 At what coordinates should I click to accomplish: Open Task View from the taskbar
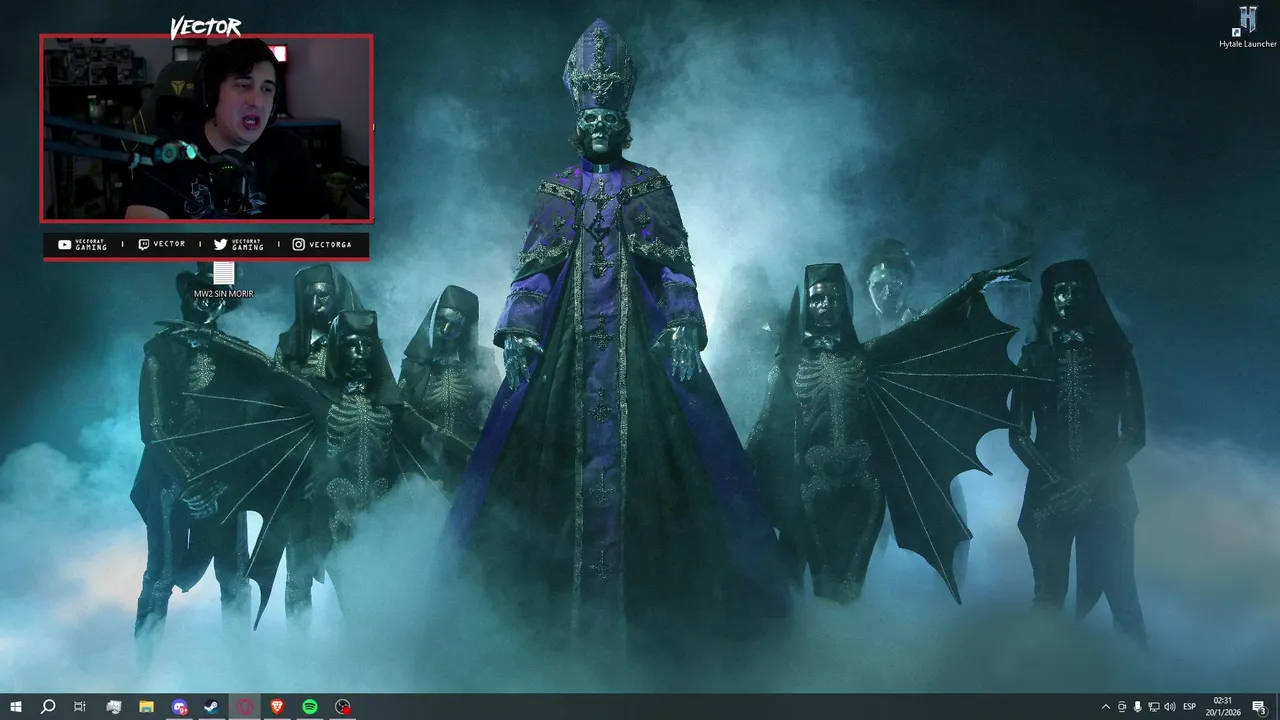pyautogui.click(x=80, y=707)
